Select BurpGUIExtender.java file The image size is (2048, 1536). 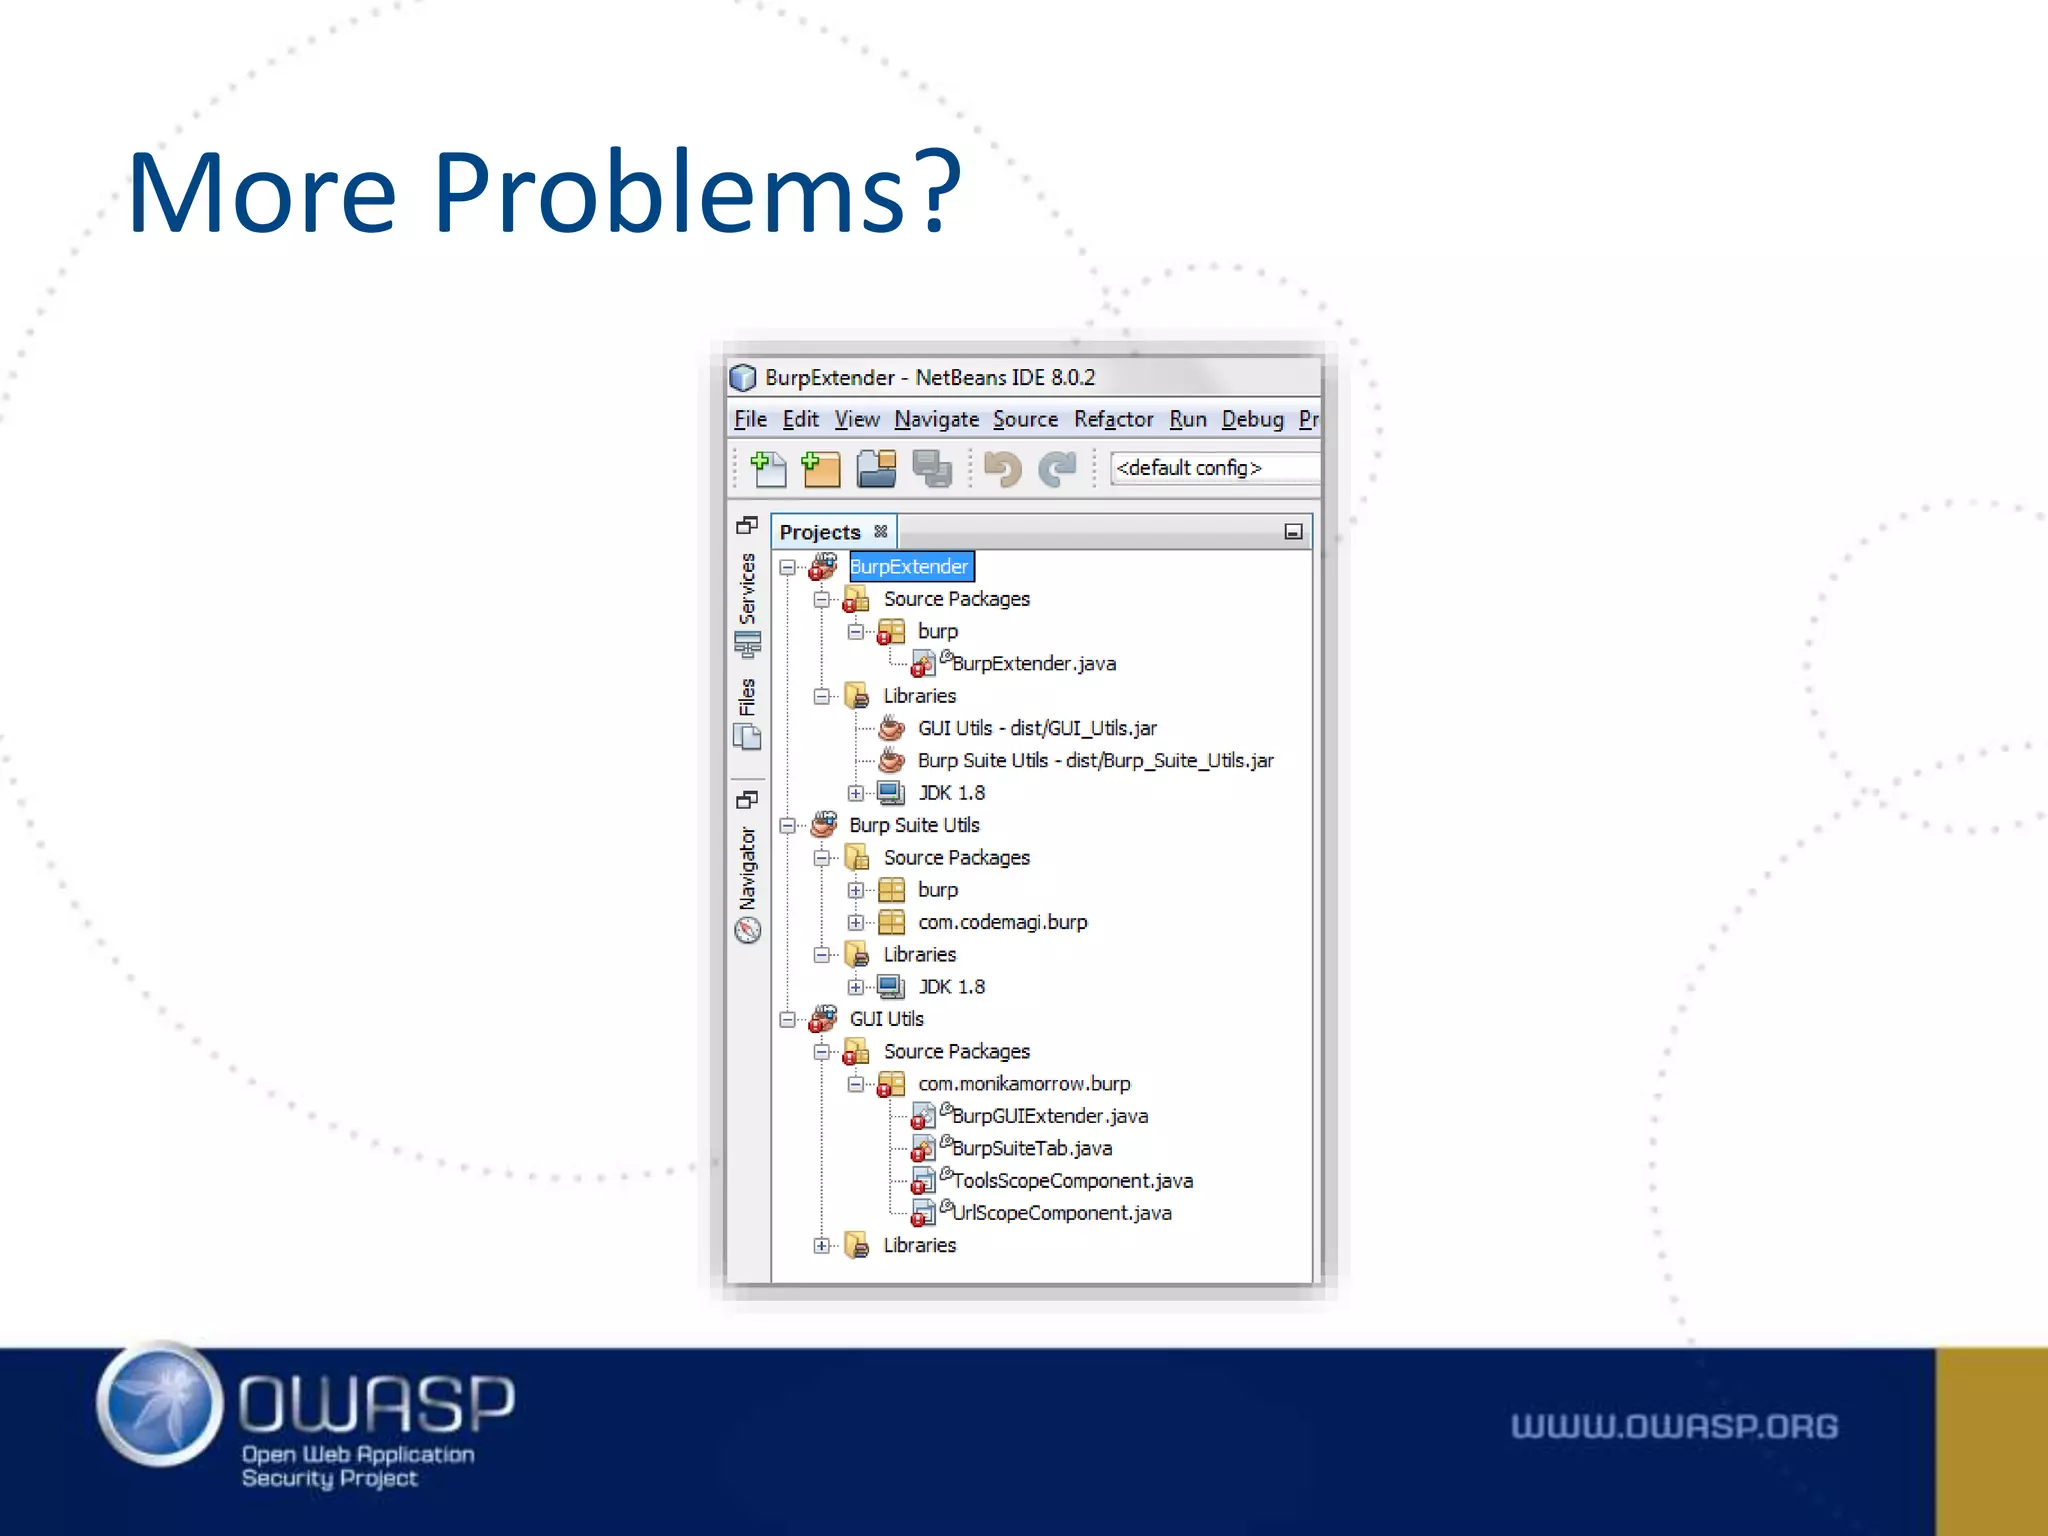point(1050,1116)
